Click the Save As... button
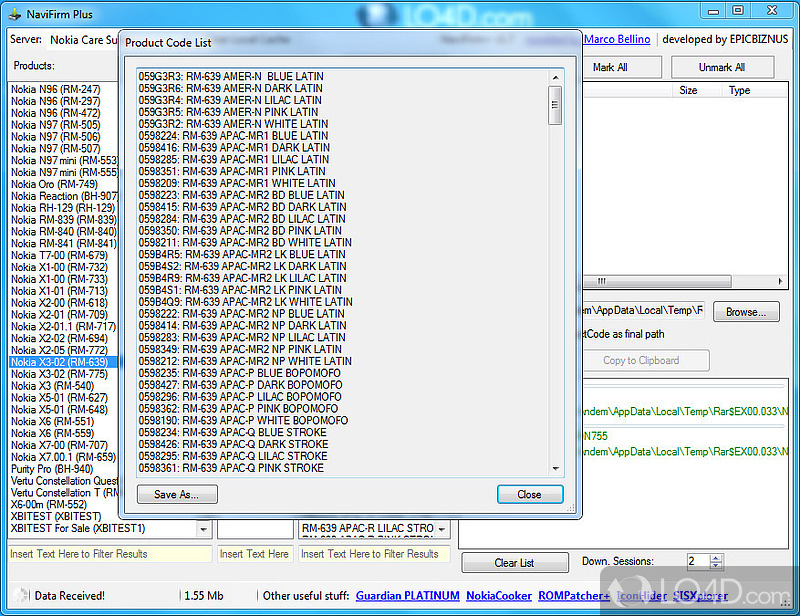 [177, 494]
